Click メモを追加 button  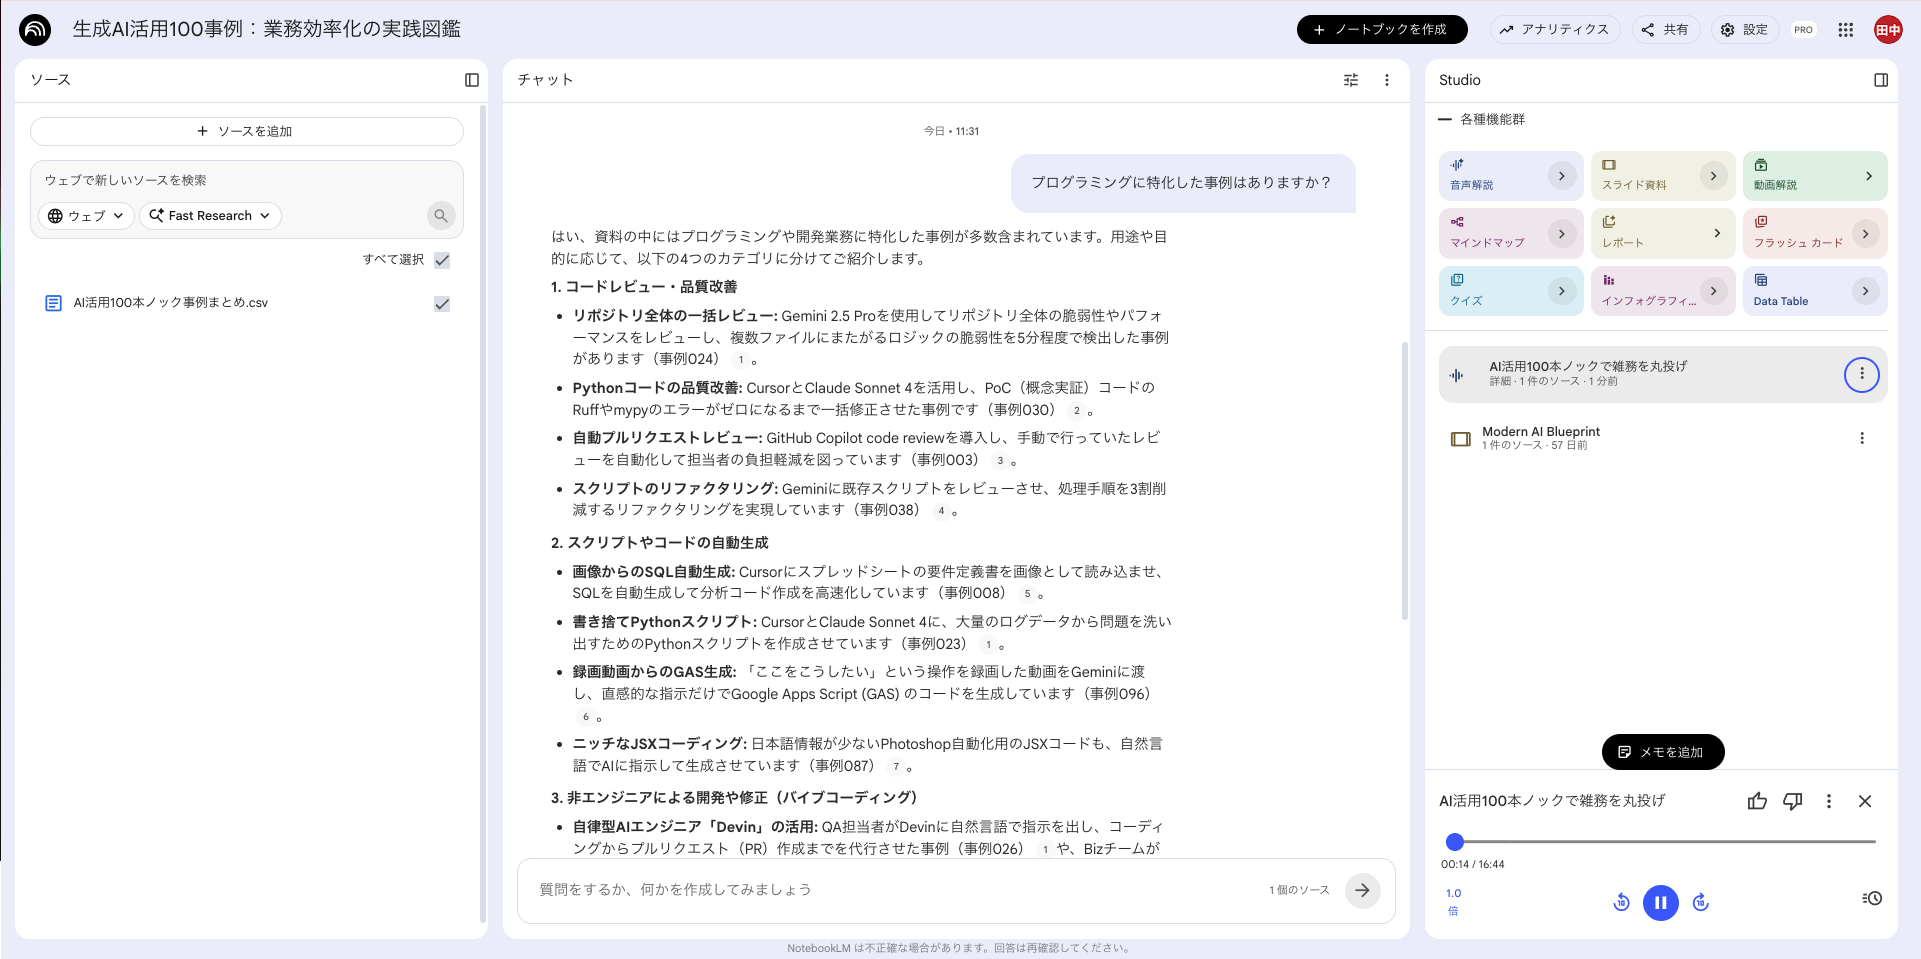point(1663,752)
